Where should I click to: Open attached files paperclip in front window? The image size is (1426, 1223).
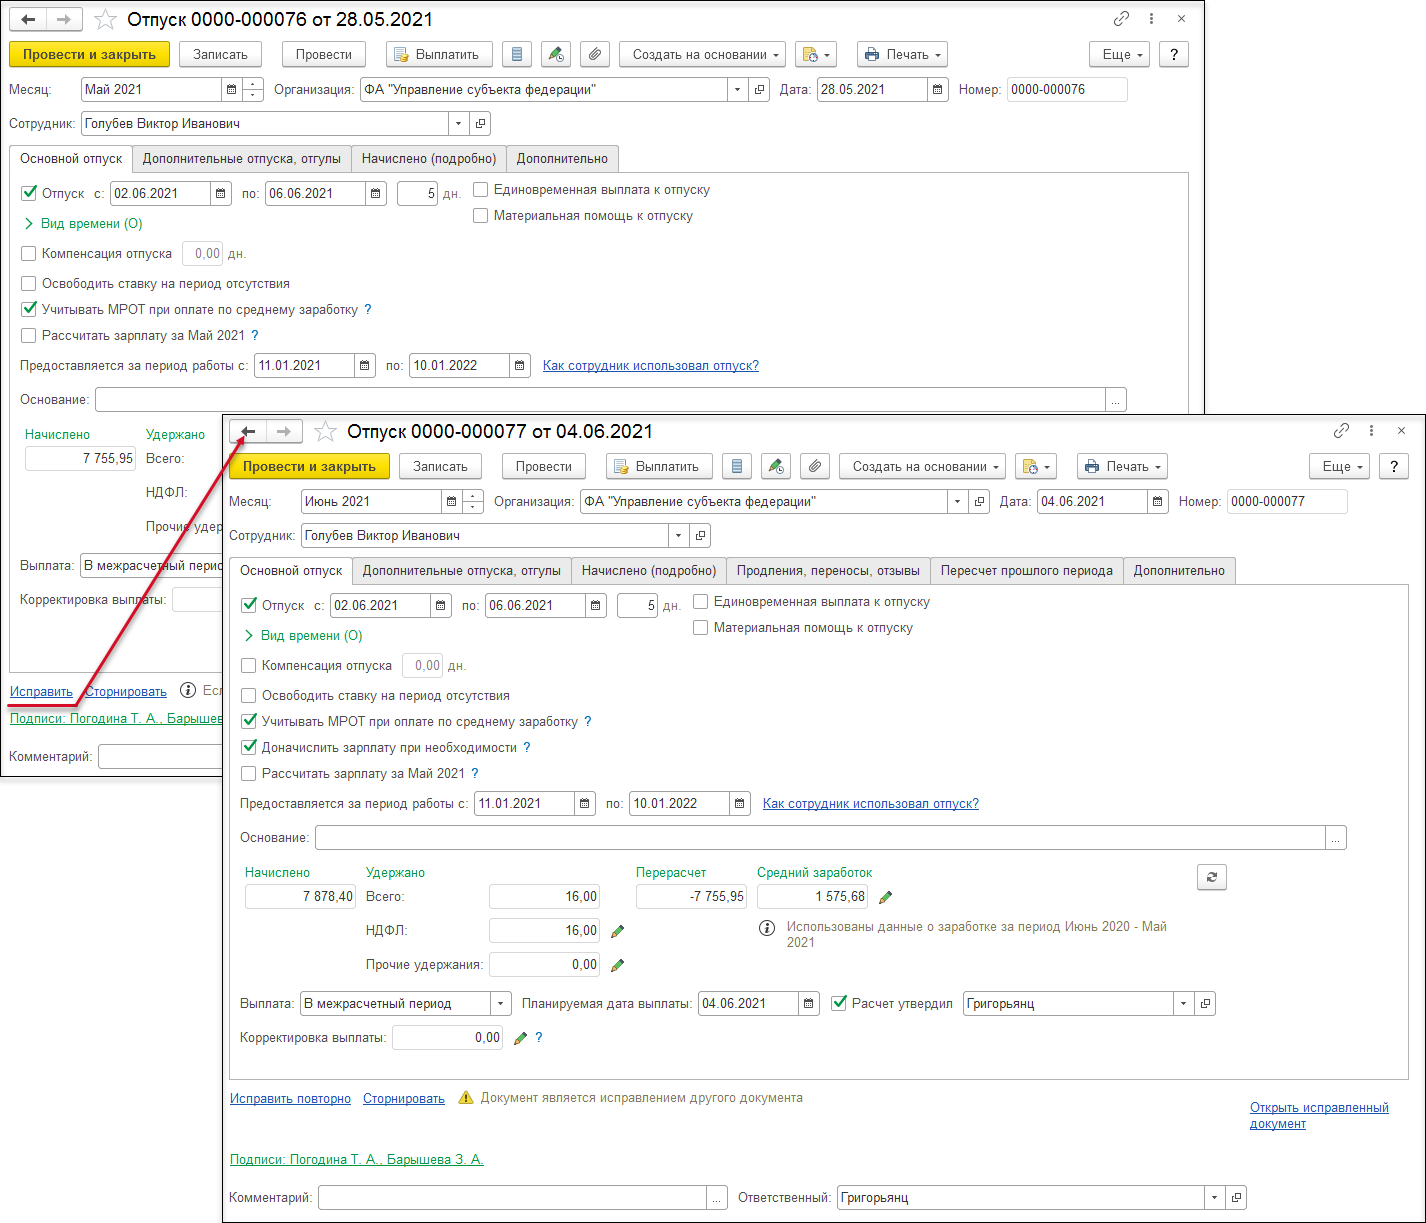(x=815, y=466)
